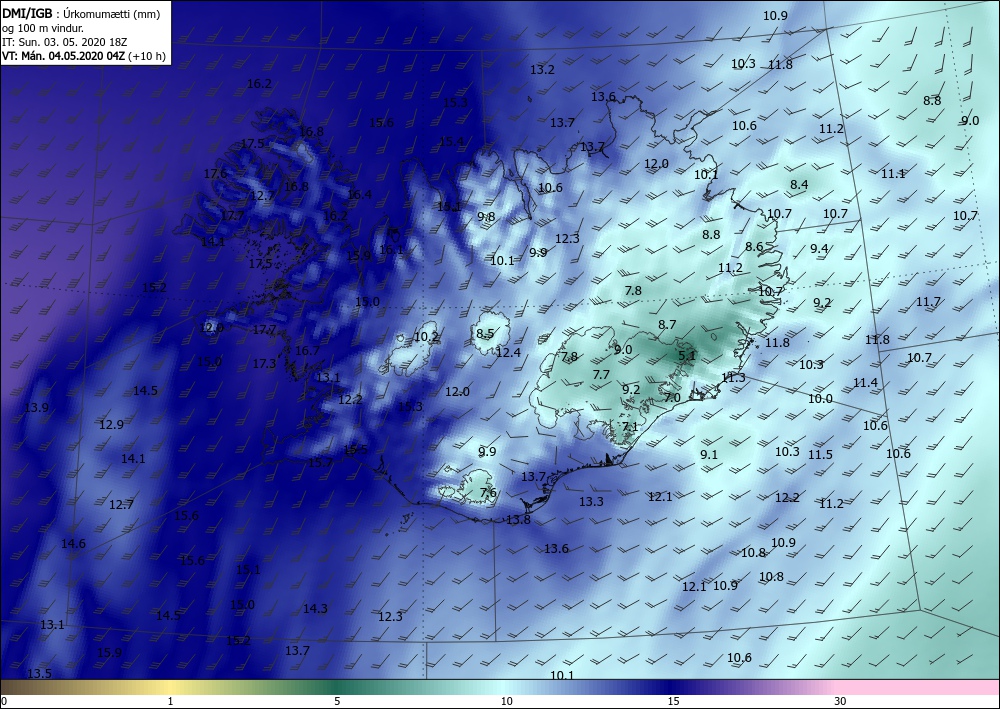Select the valid time 'VT: Mán. 04.05.2020 04Z'
This screenshot has width=1000, height=709.
tap(64, 56)
